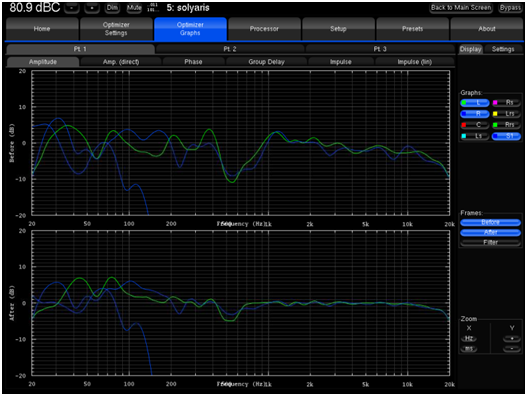Click the Dim button

[x=112, y=8]
